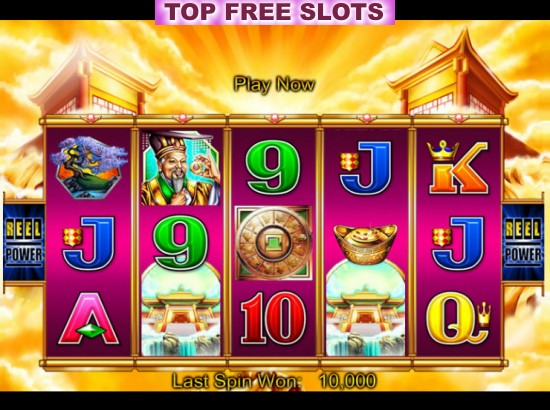Open the Top Free Slots banner
This screenshot has width=550, height=410.
pos(275,12)
